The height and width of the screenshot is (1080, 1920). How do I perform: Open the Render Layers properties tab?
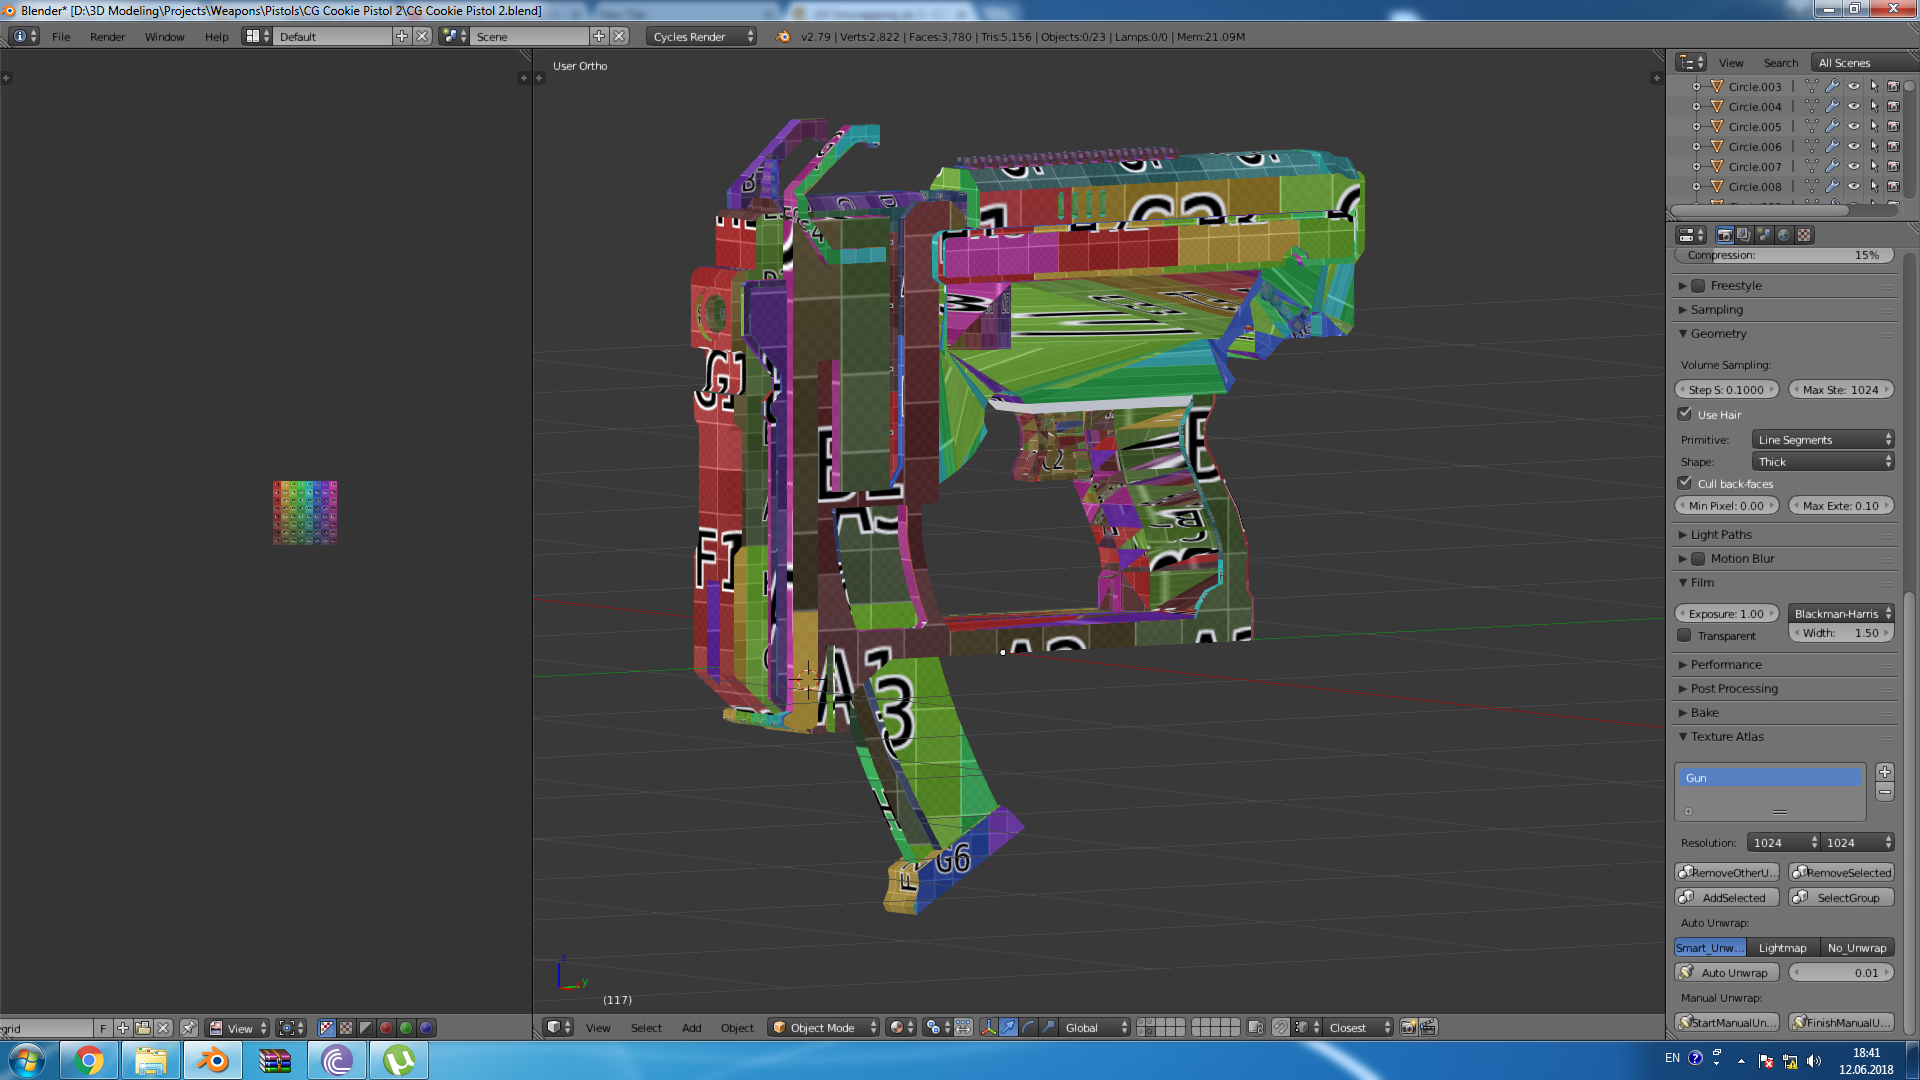pos(1744,235)
